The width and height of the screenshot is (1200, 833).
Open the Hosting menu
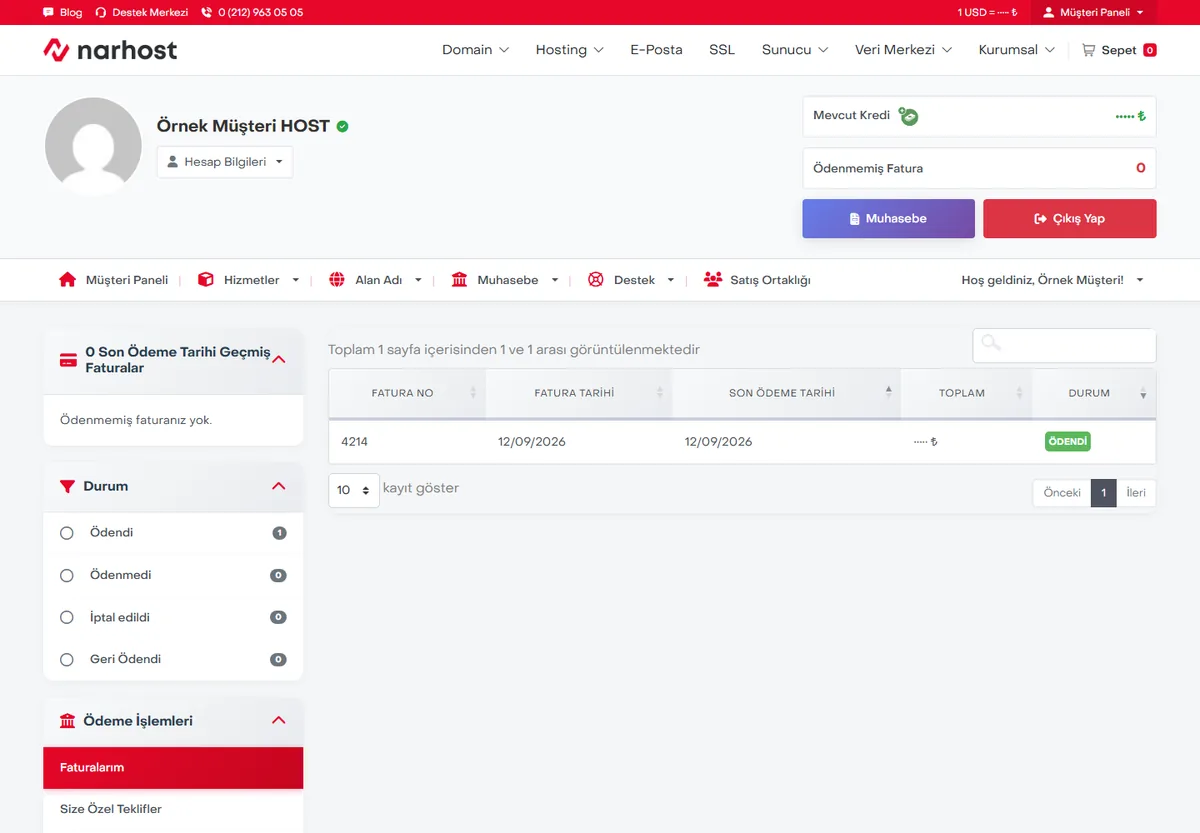pos(570,50)
